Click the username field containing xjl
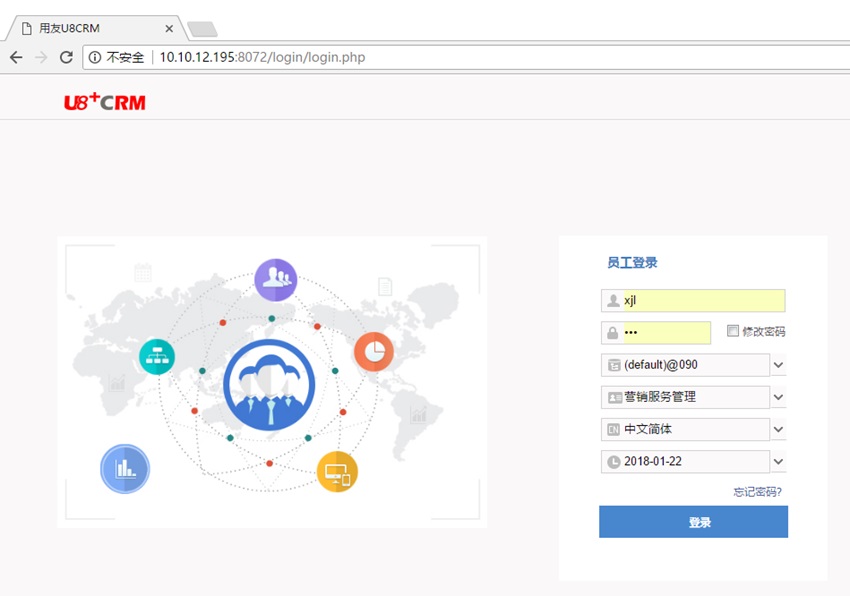 coord(693,300)
